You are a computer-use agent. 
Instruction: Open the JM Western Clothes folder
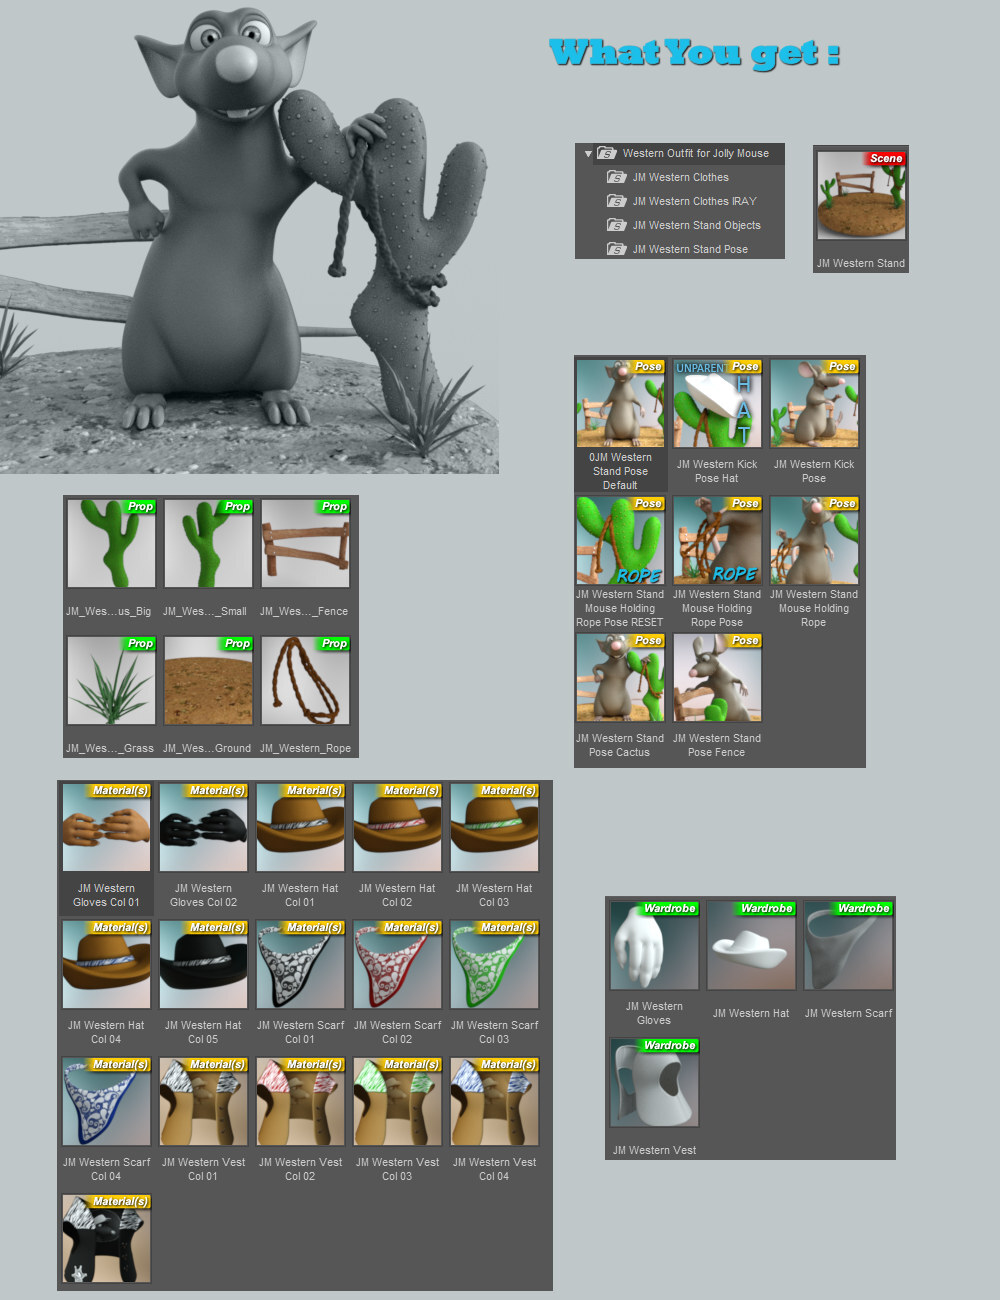tap(680, 177)
